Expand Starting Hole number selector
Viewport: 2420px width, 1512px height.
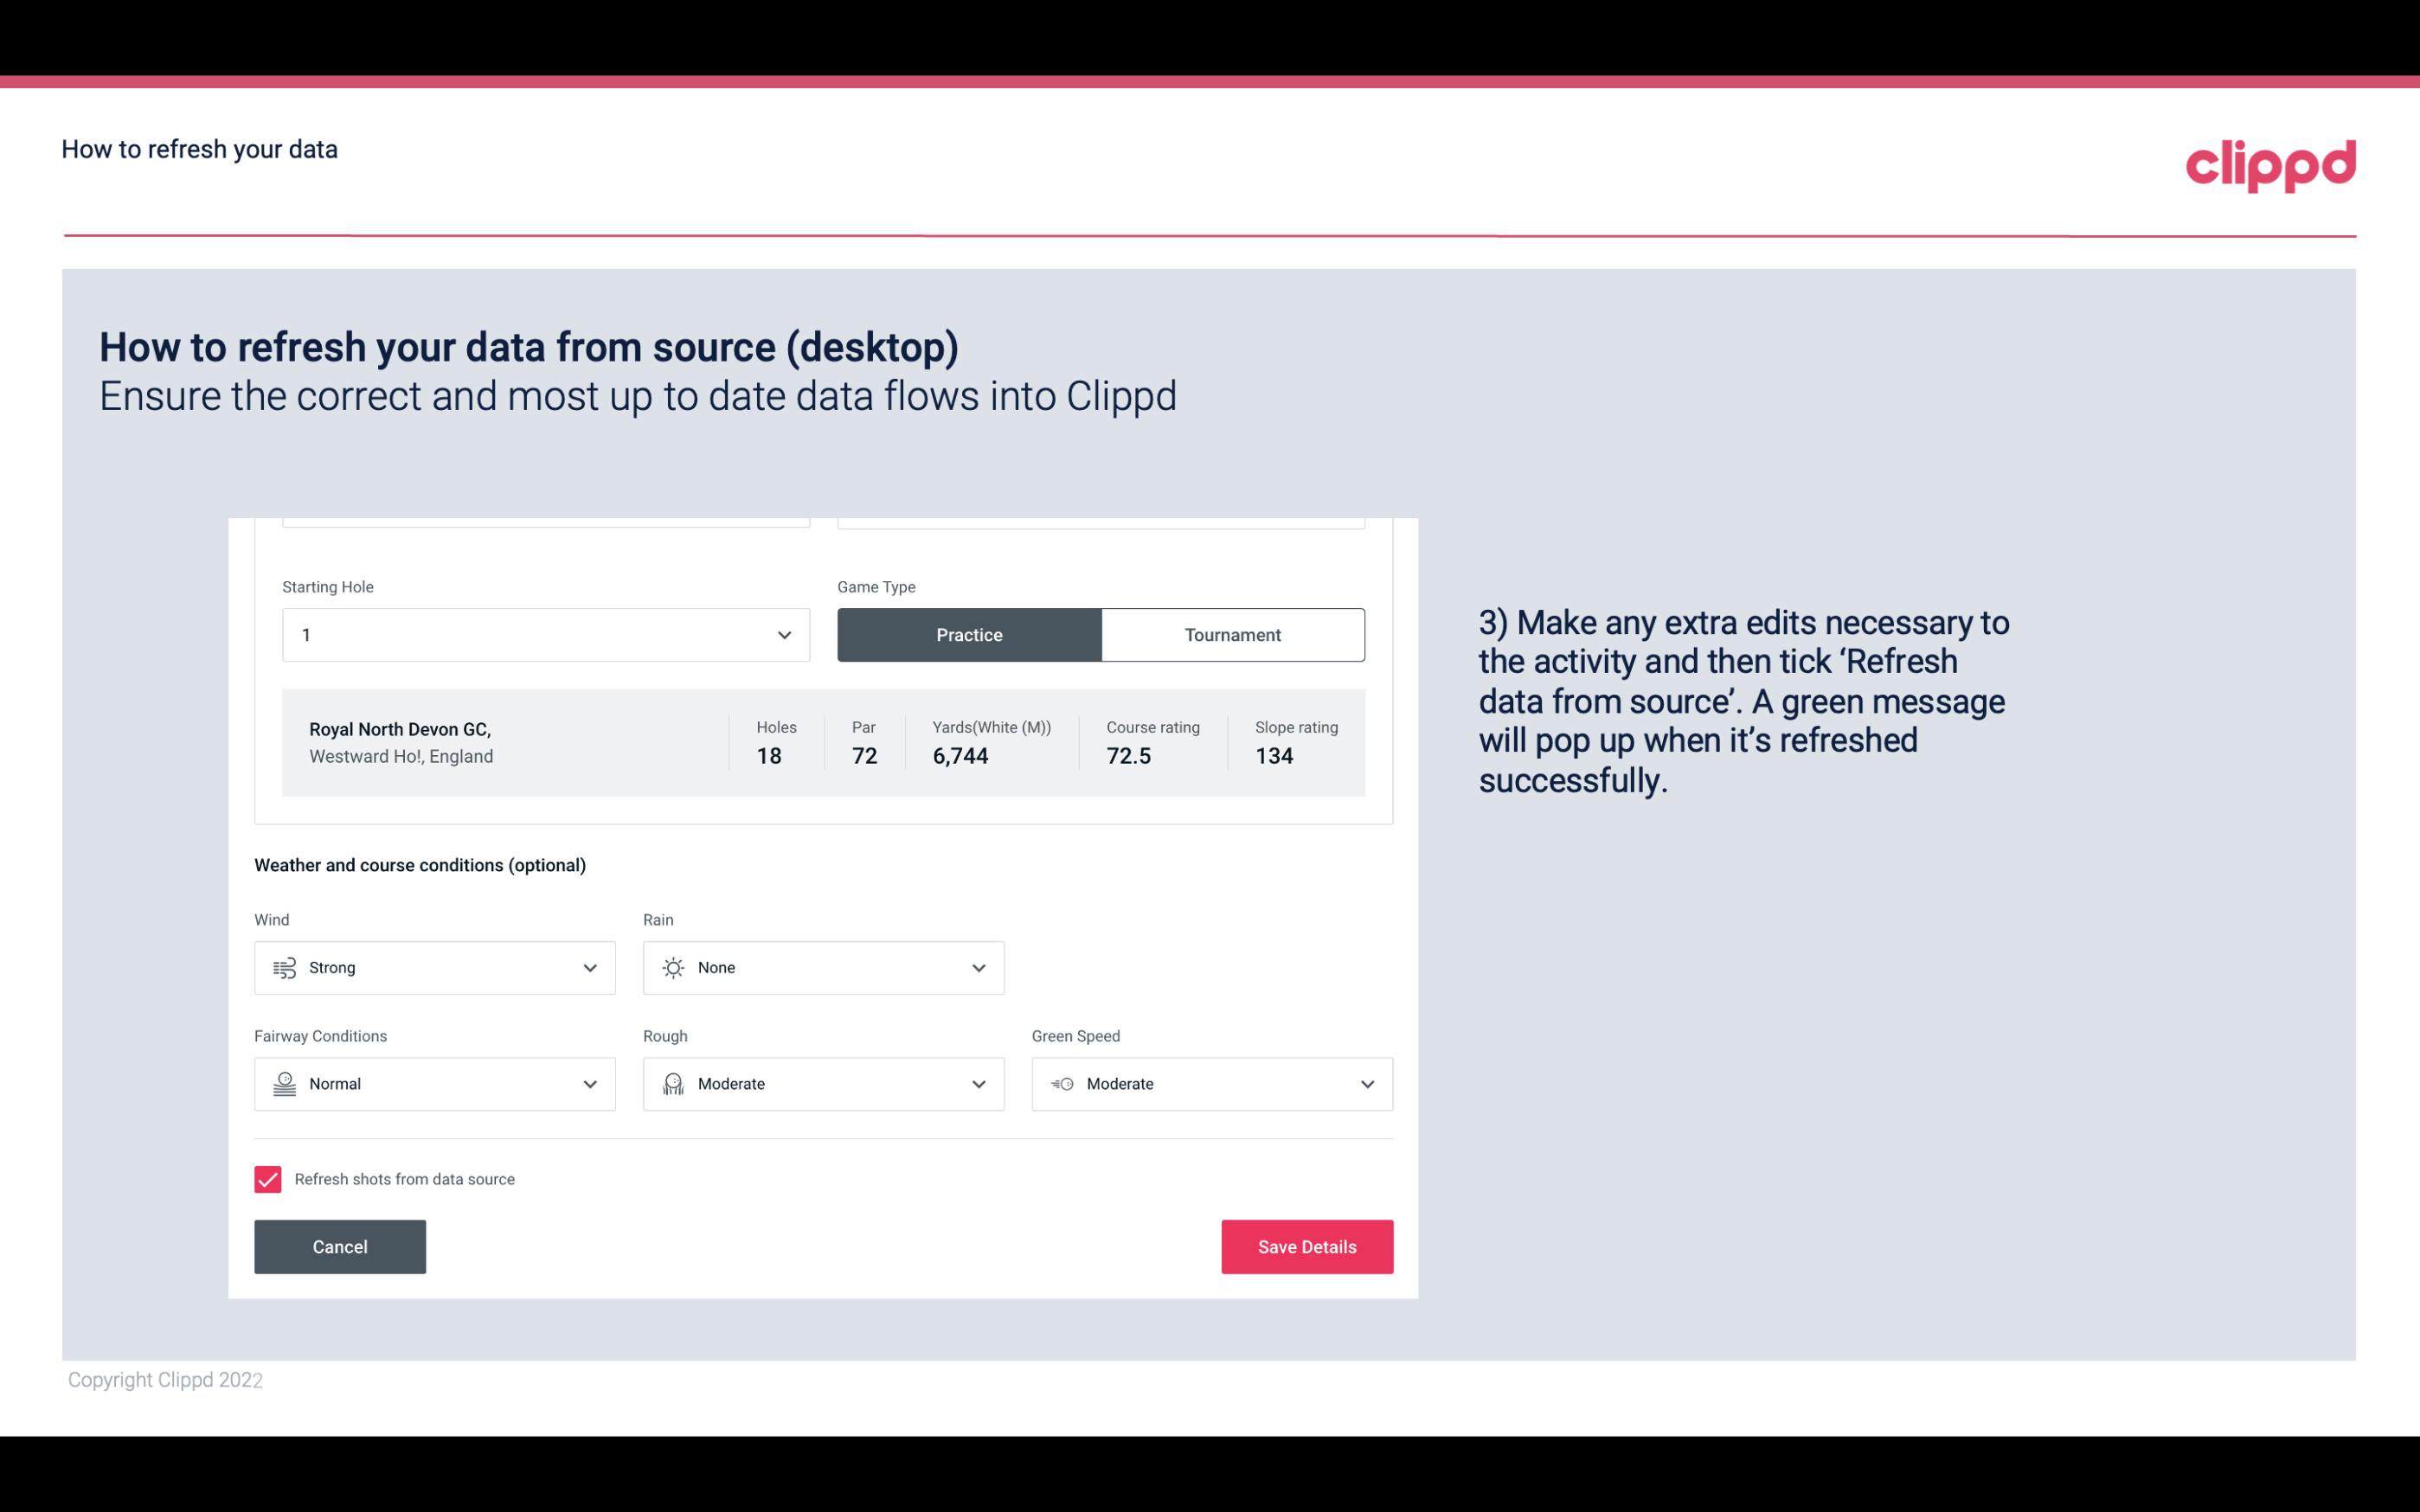(x=782, y=634)
